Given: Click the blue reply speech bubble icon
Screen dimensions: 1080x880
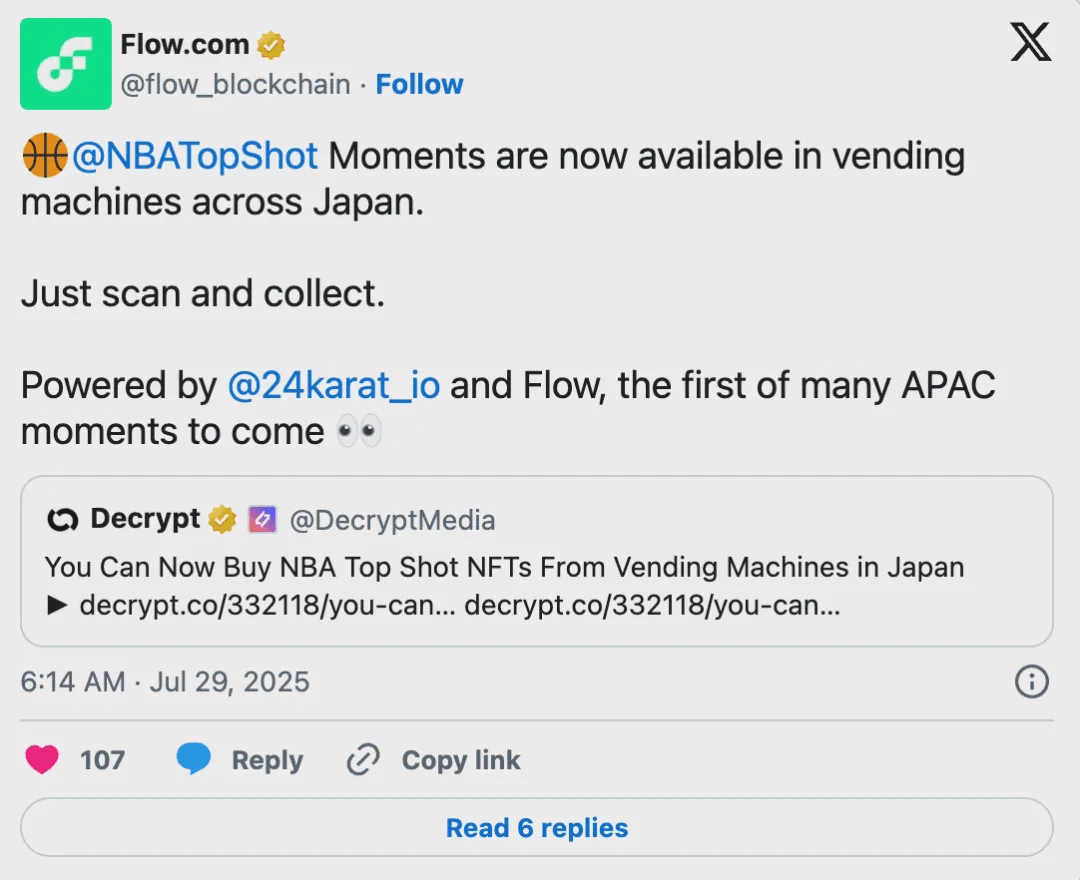Looking at the screenshot, I should [194, 760].
